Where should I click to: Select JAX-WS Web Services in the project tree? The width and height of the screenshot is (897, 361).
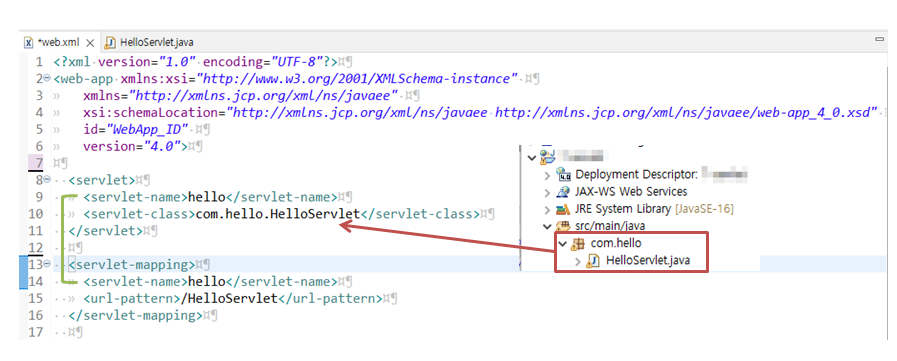tap(631, 192)
